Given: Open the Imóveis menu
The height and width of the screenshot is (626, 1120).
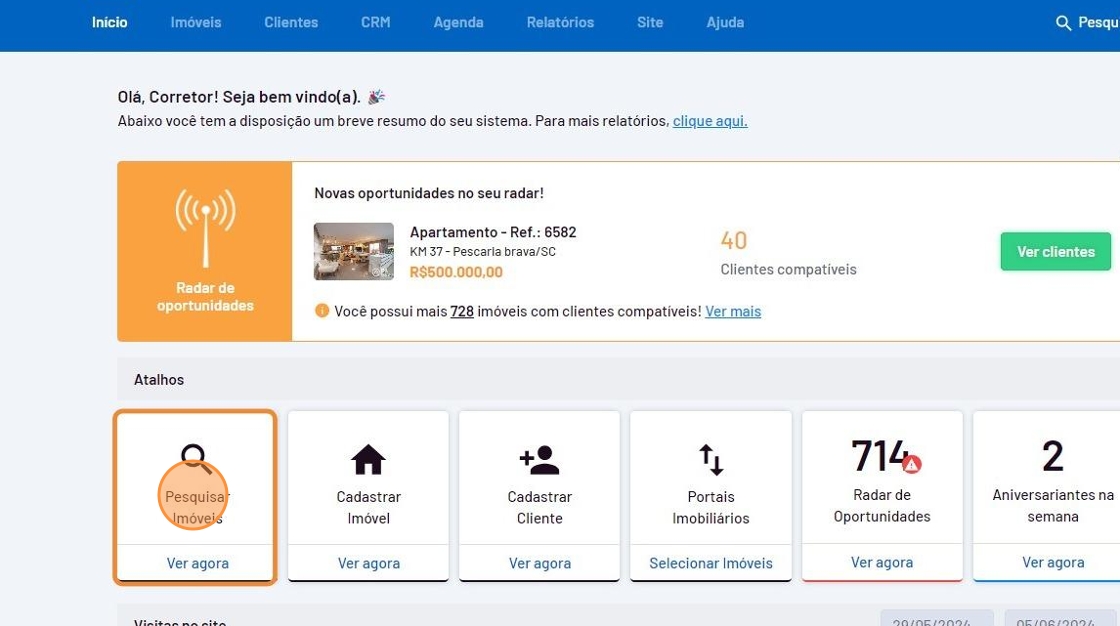Looking at the screenshot, I should 196,22.
